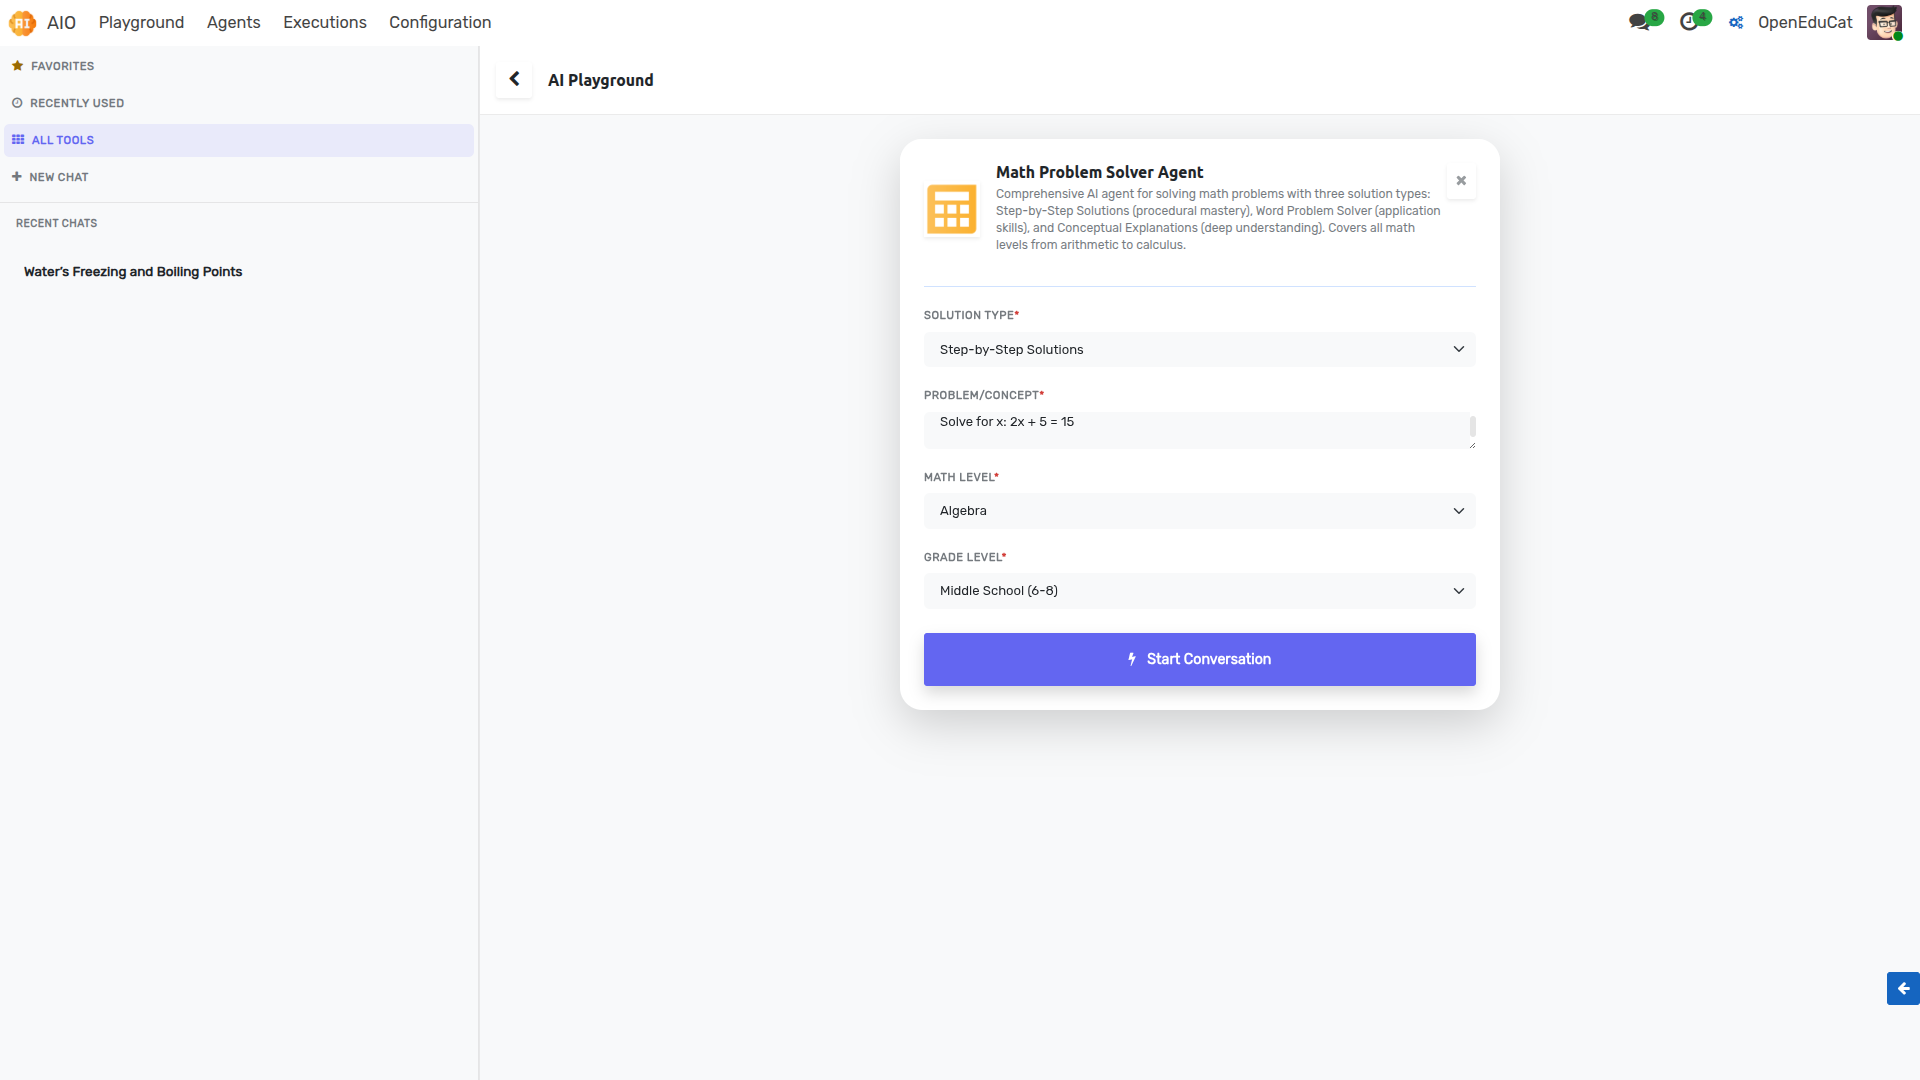Click the problem field's scrollbar
Image resolution: width=1920 pixels, height=1080 pixels.
[1472, 427]
